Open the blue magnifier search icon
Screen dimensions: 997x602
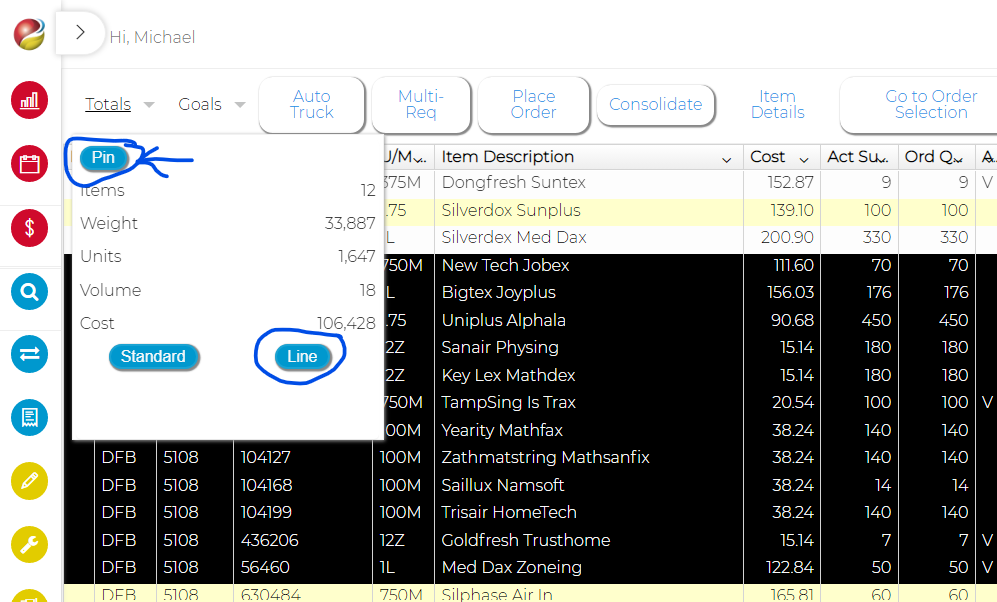[29, 292]
